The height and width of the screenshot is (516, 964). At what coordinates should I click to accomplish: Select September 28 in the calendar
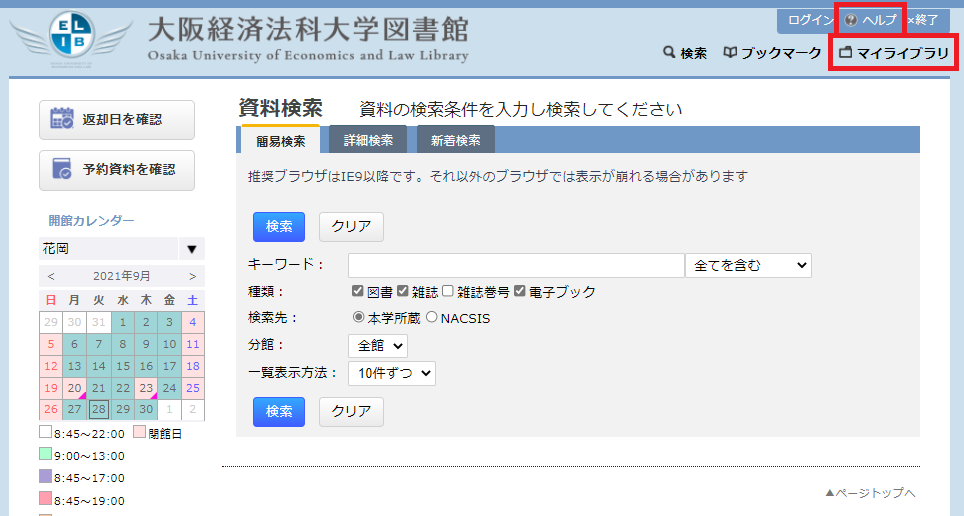pyautogui.click(x=98, y=410)
